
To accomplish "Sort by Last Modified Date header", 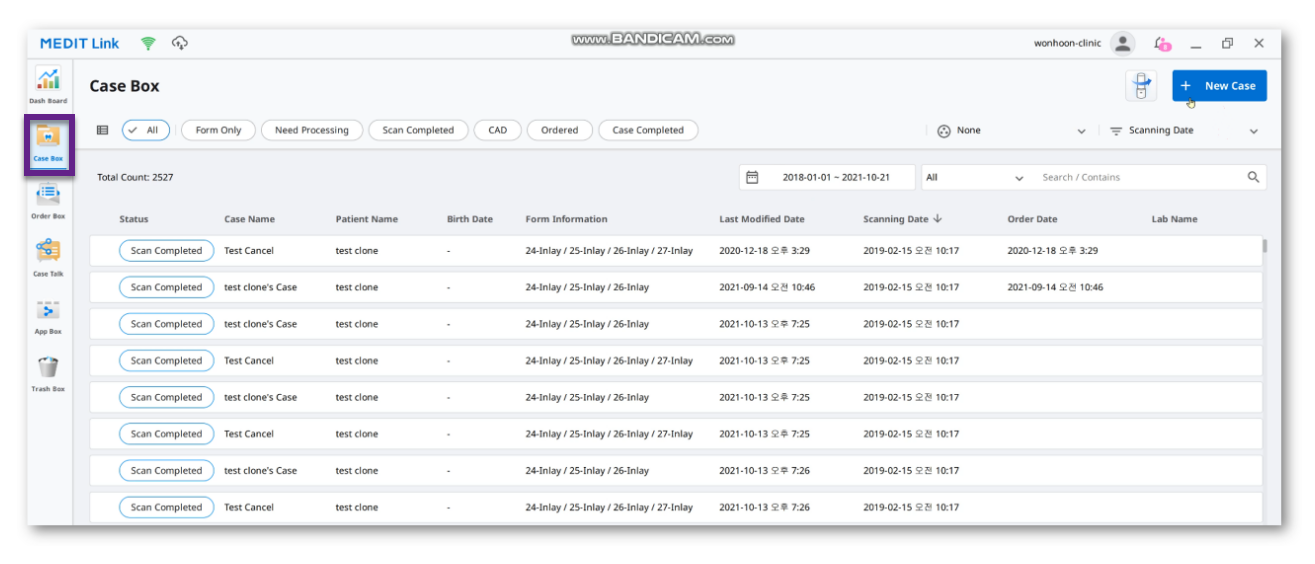I will point(762,219).
